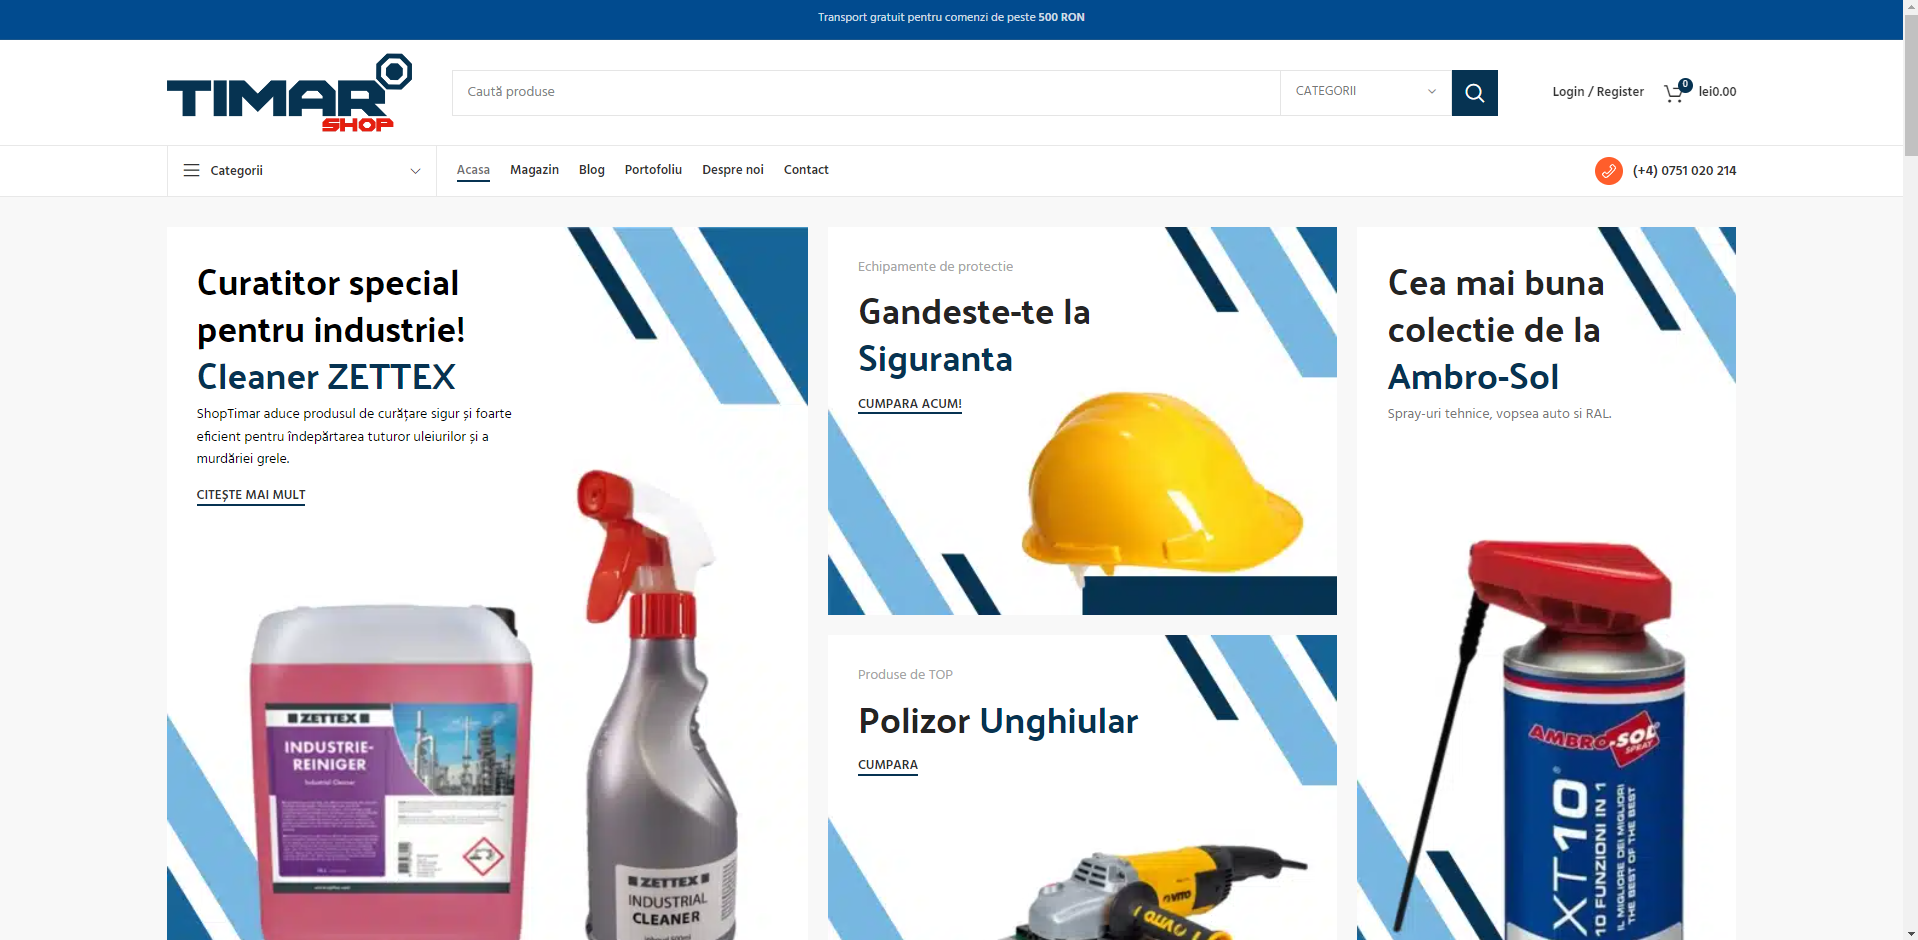Image resolution: width=1918 pixels, height=940 pixels.
Task: Open the Magazin page
Action: pos(534,169)
